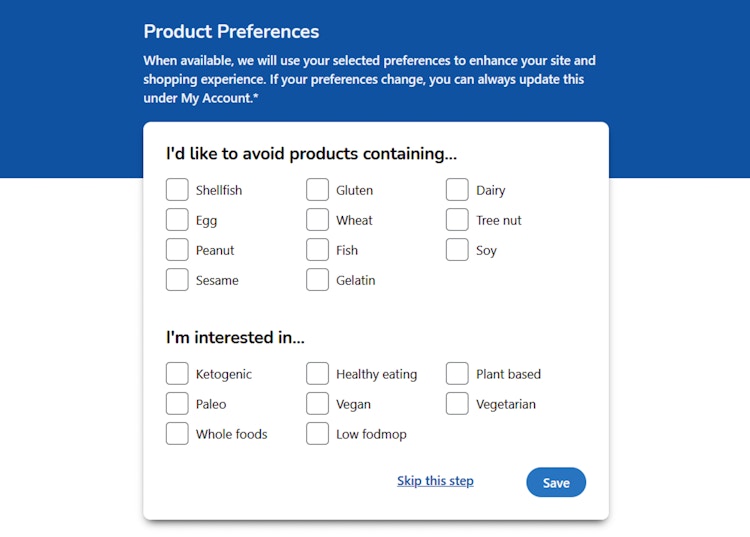Image resolution: width=750 pixels, height=537 pixels.
Task: Tick the Healthy eating checkbox
Action: pos(317,373)
